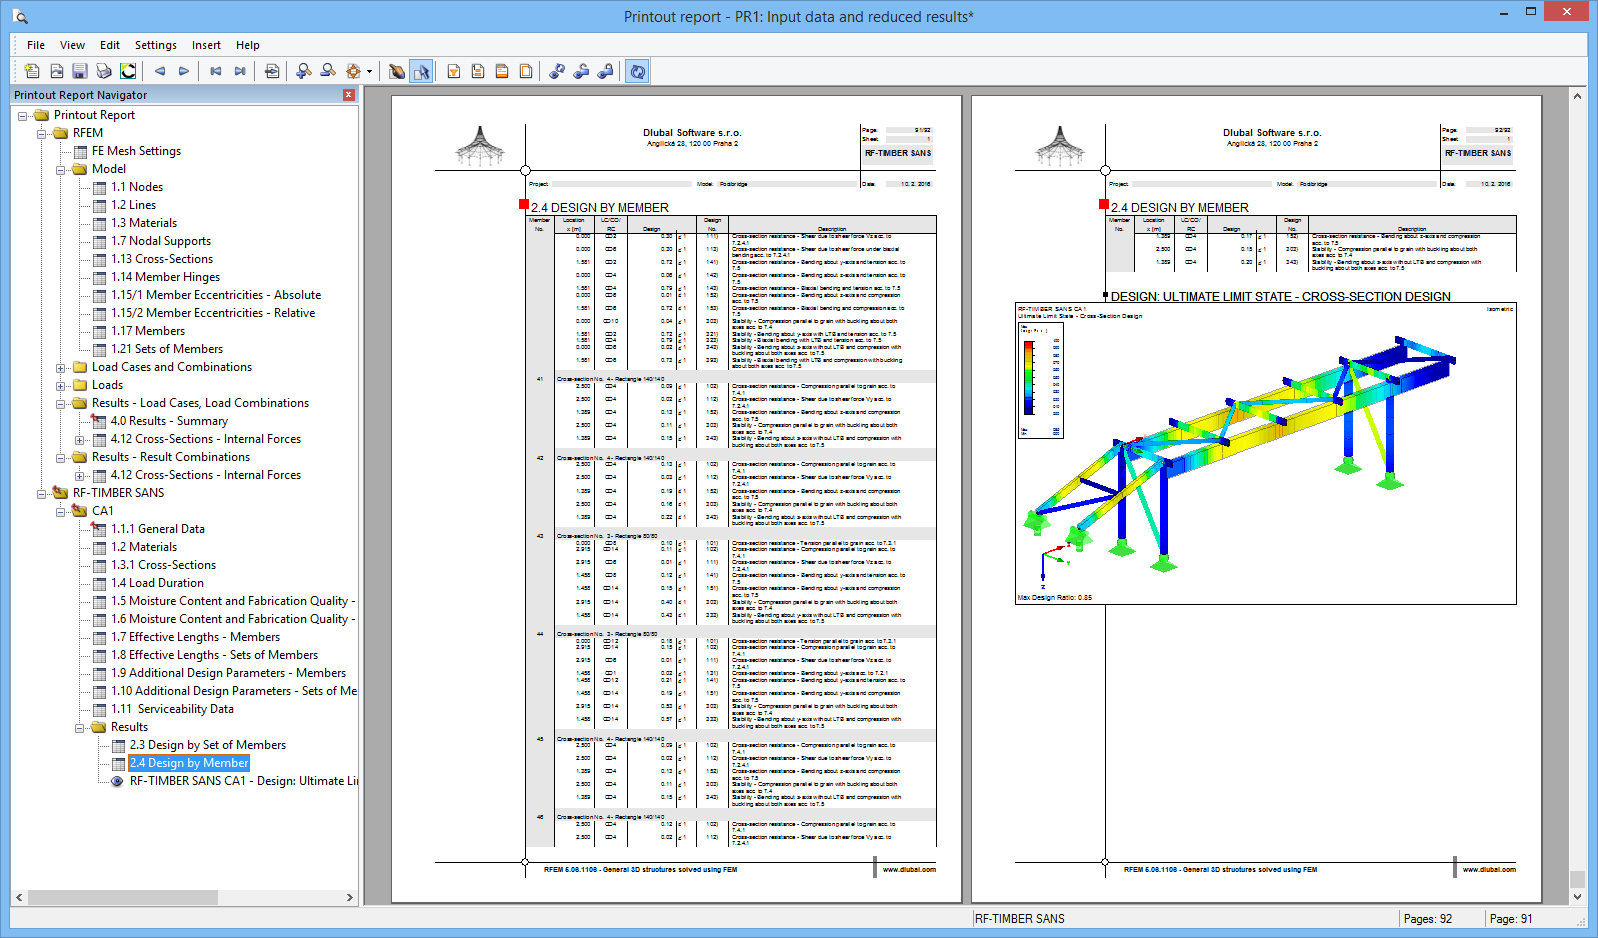Open the Insert menu
The height and width of the screenshot is (938, 1598).
coord(206,45)
